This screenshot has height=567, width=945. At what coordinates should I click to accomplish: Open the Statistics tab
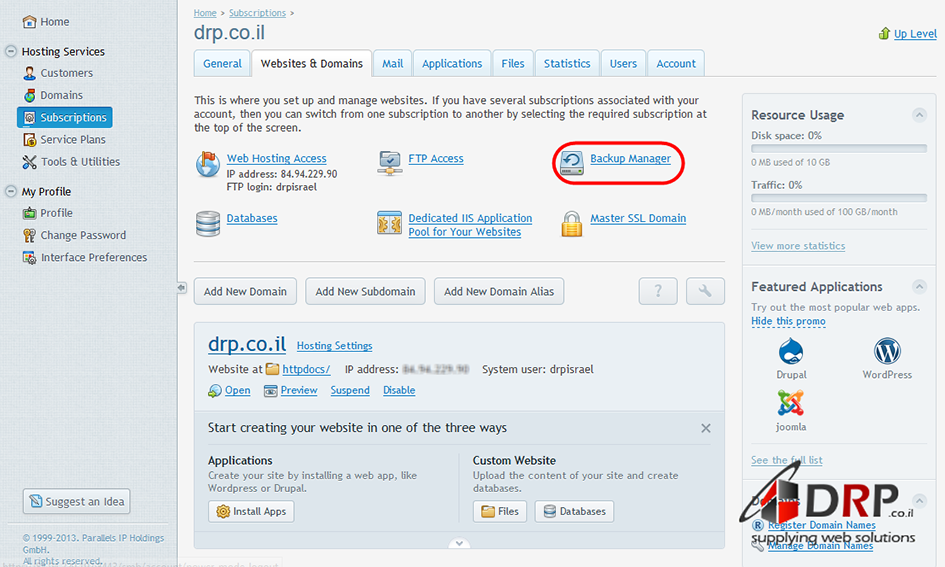click(x=567, y=63)
